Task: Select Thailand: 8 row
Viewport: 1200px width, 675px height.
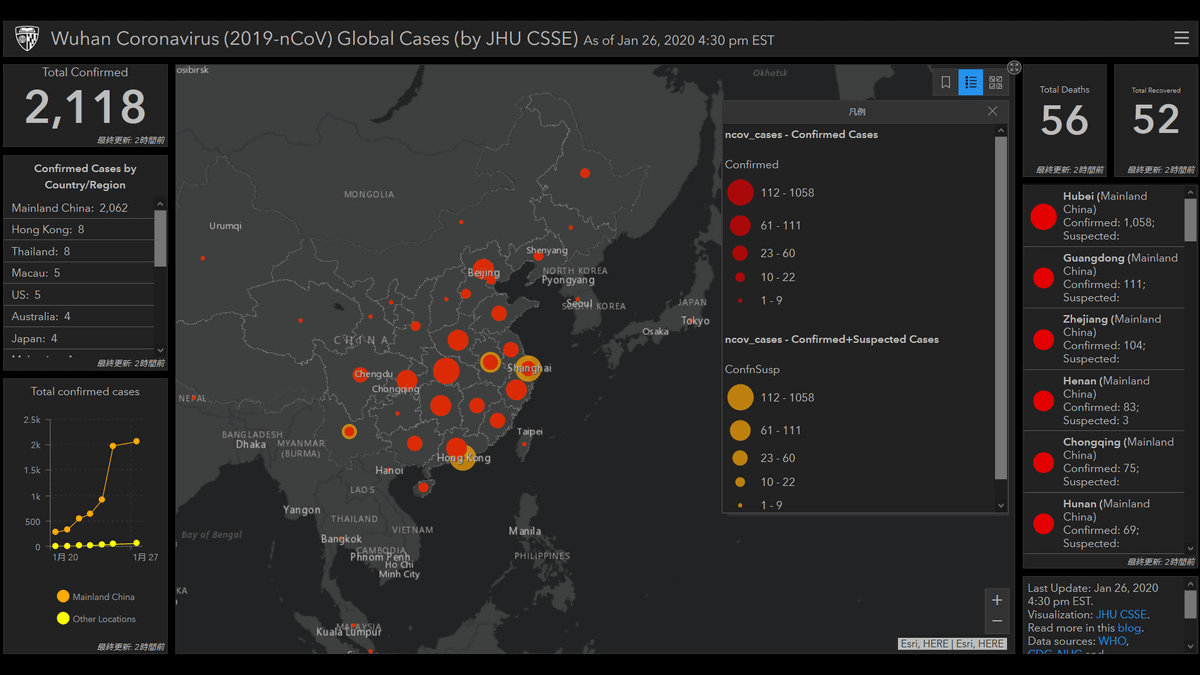Action: click(80, 252)
